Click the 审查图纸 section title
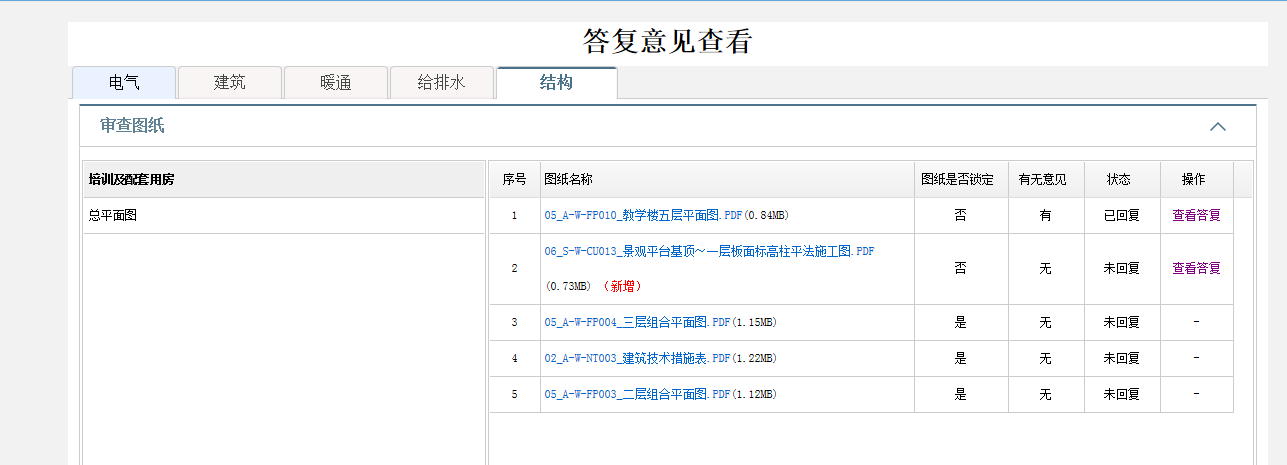 [132, 126]
